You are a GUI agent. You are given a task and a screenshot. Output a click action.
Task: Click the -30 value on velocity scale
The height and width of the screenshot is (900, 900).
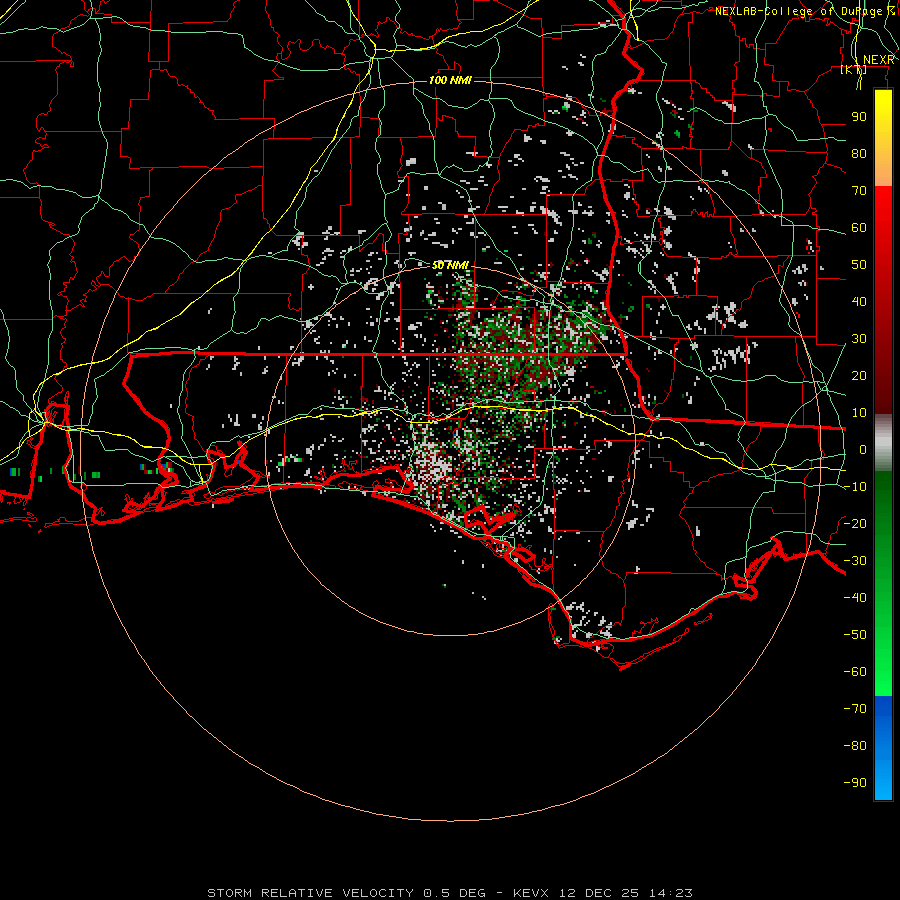coord(855,561)
